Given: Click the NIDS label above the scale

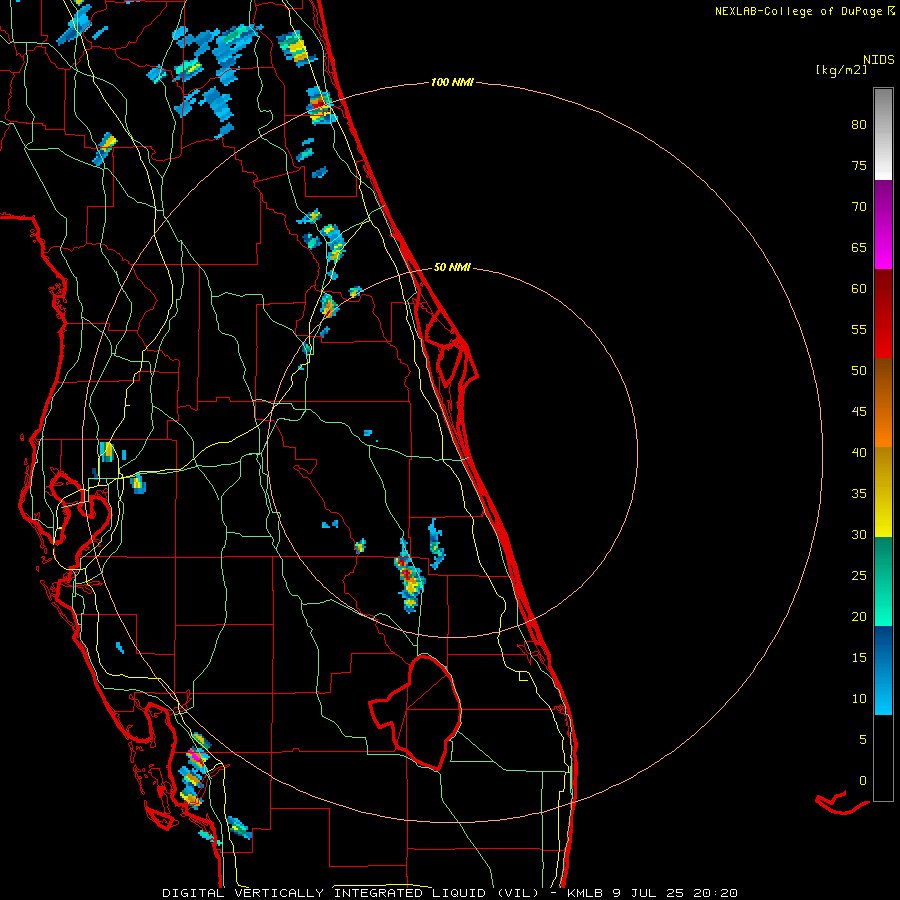Looking at the screenshot, I should [x=878, y=60].
